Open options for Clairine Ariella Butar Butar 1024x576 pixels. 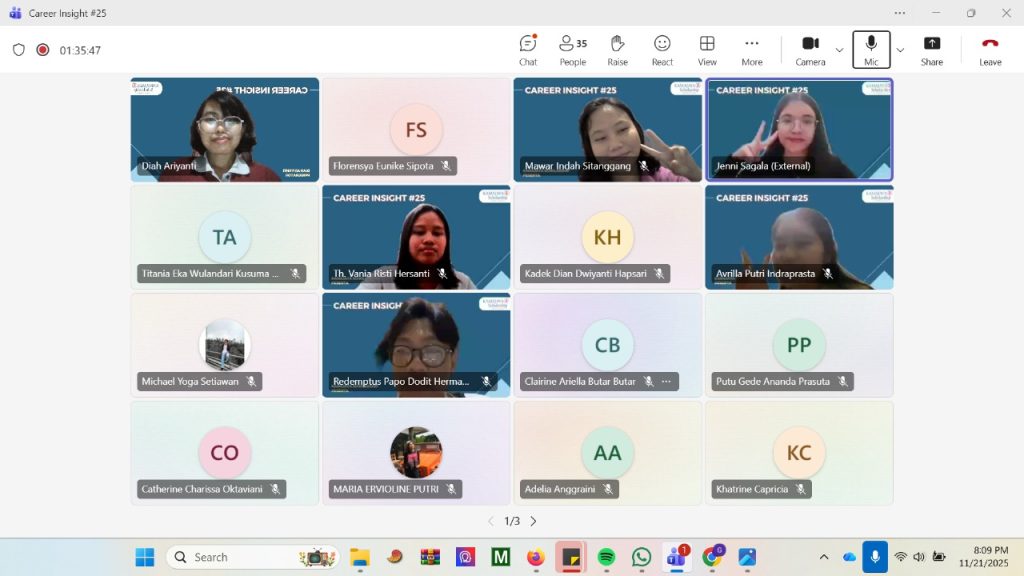pyautogui.click(x=666, y=381)
